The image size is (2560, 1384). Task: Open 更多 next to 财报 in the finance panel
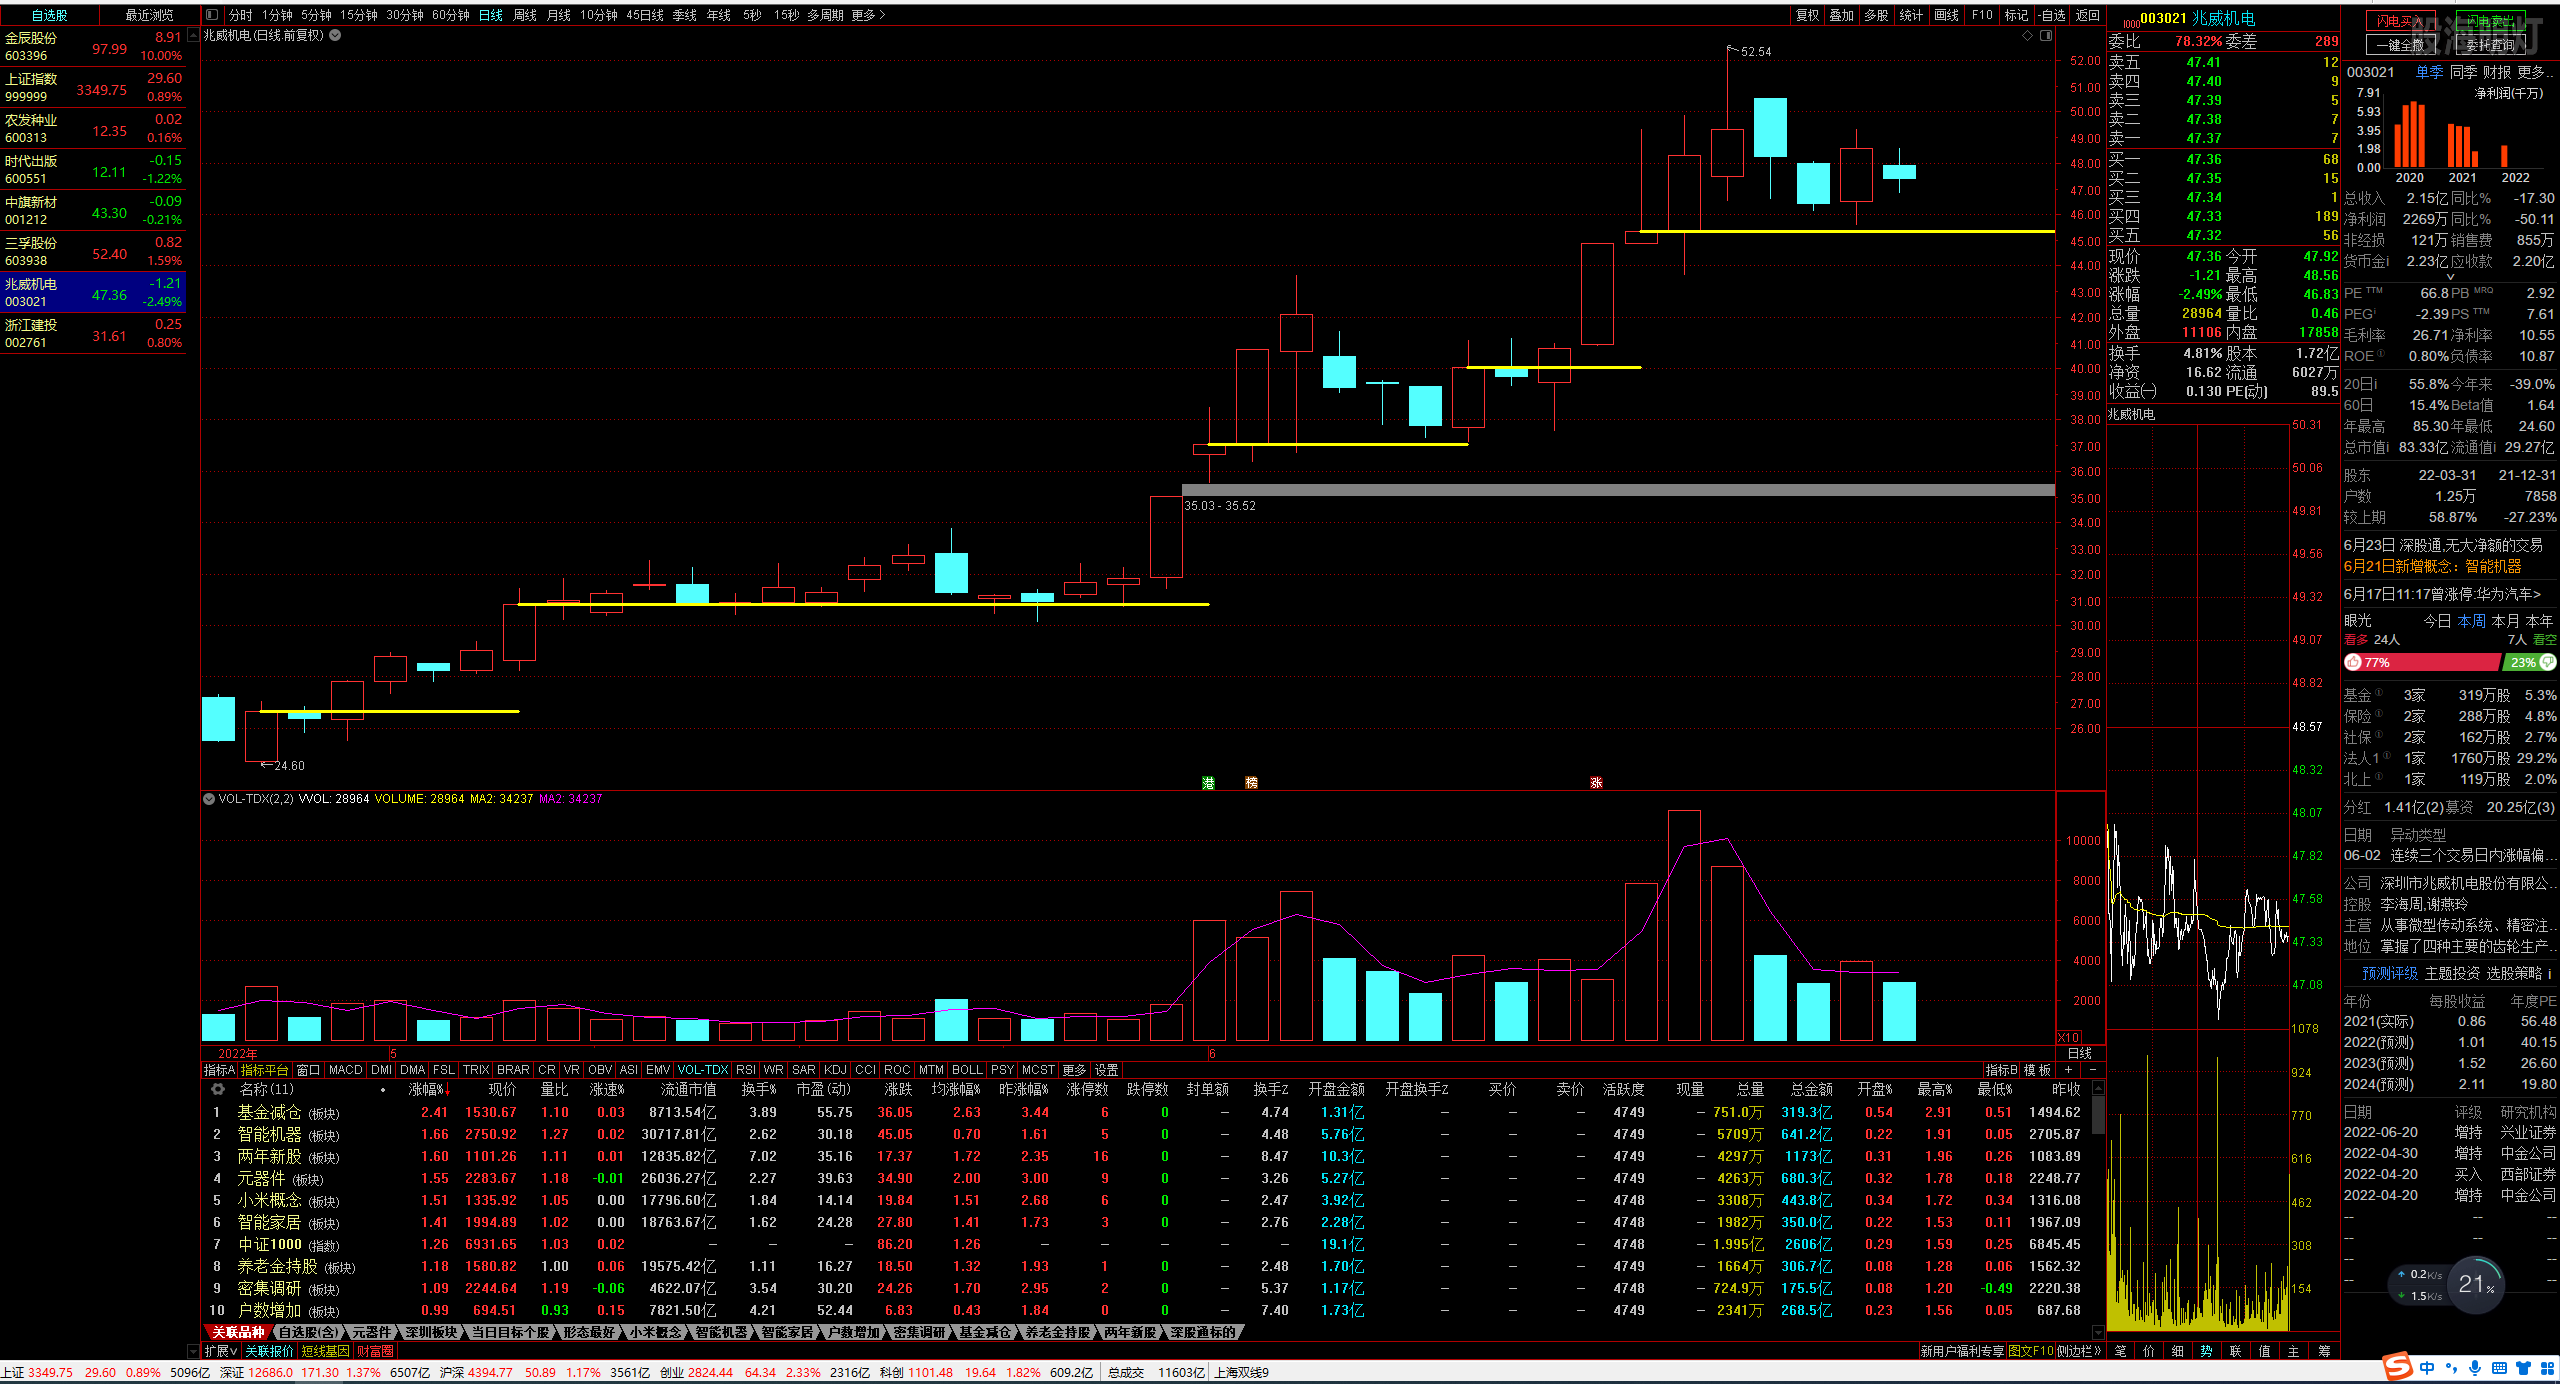2535,72
